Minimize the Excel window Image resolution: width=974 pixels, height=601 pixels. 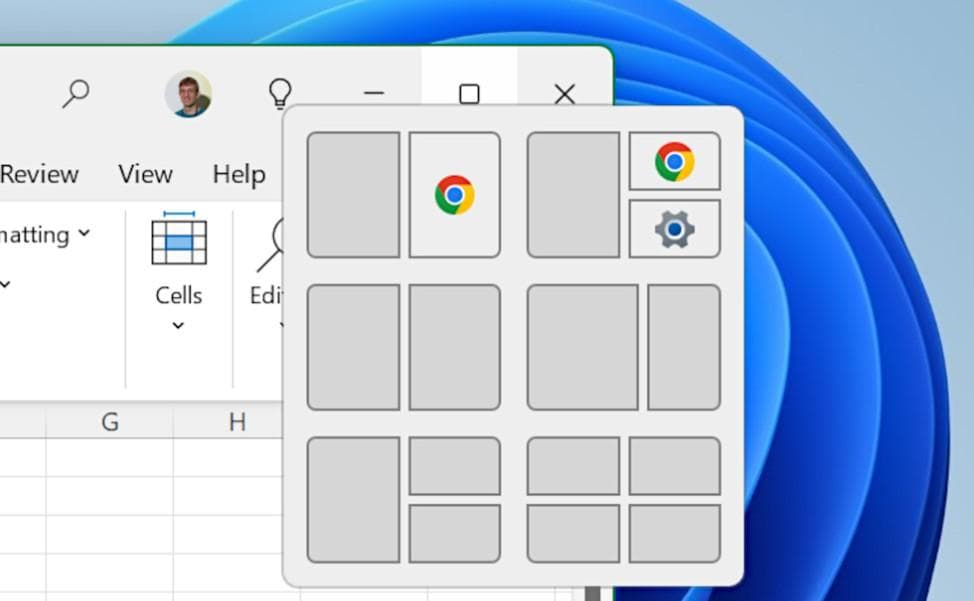[374, 94]
